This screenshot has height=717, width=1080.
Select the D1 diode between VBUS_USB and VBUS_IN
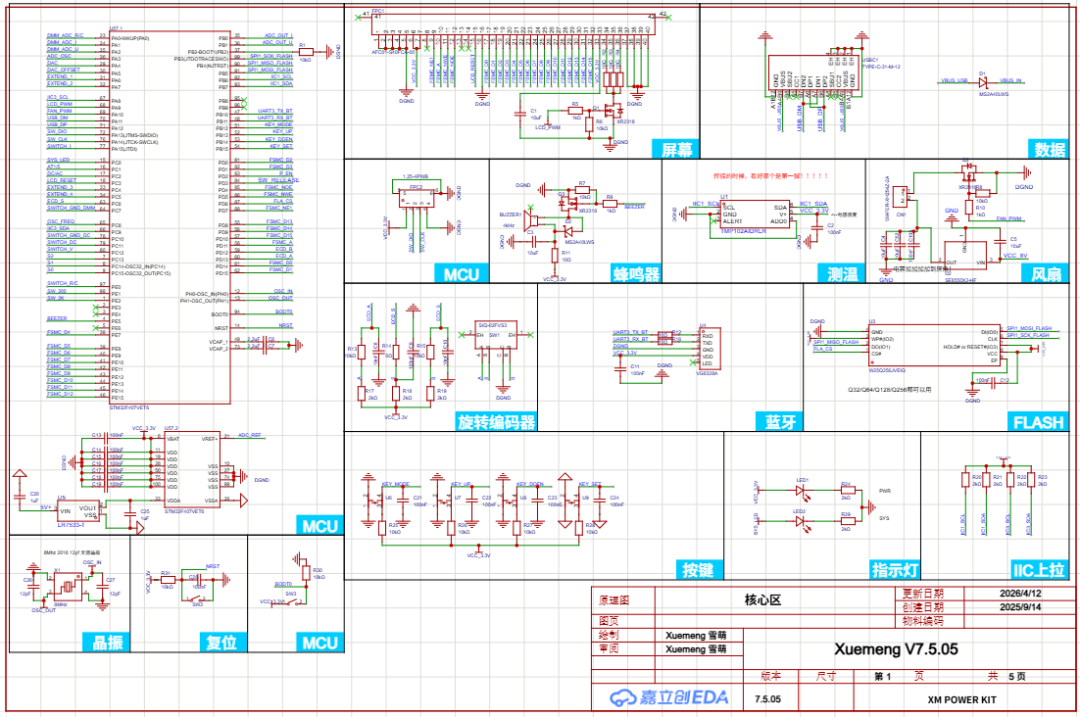982,81
